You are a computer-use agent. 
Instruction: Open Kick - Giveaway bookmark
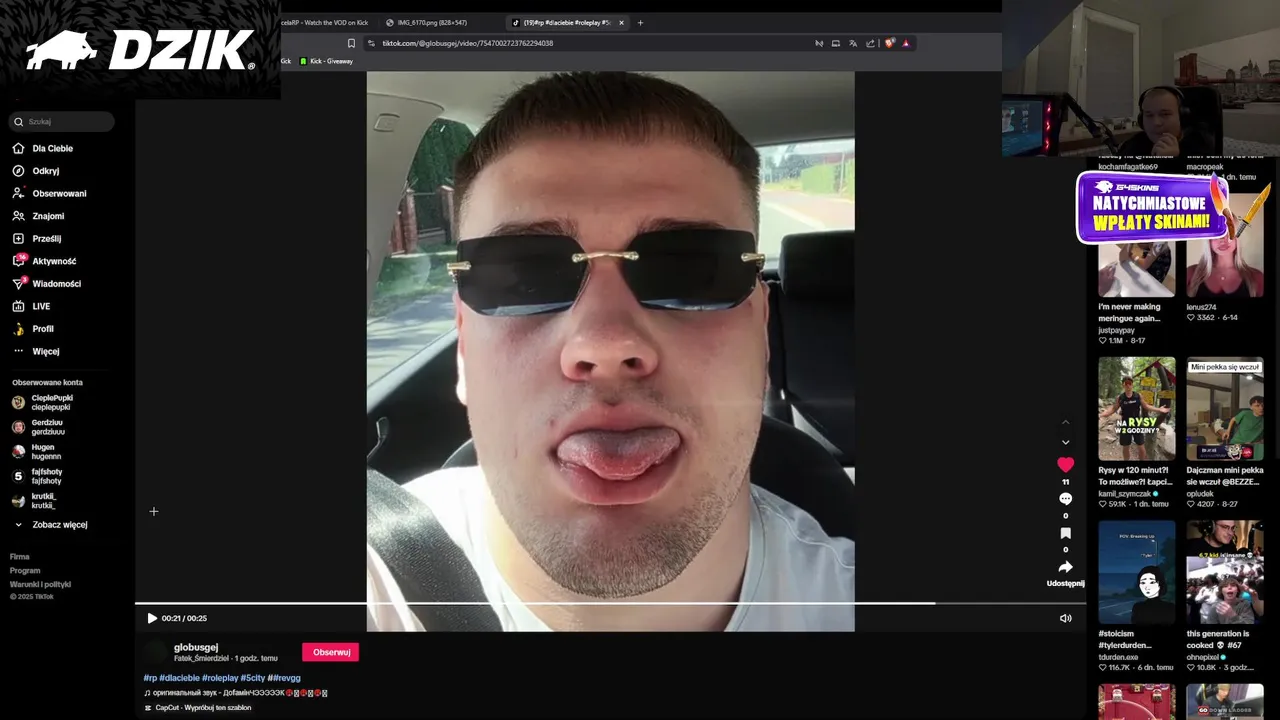click(326, 61)
